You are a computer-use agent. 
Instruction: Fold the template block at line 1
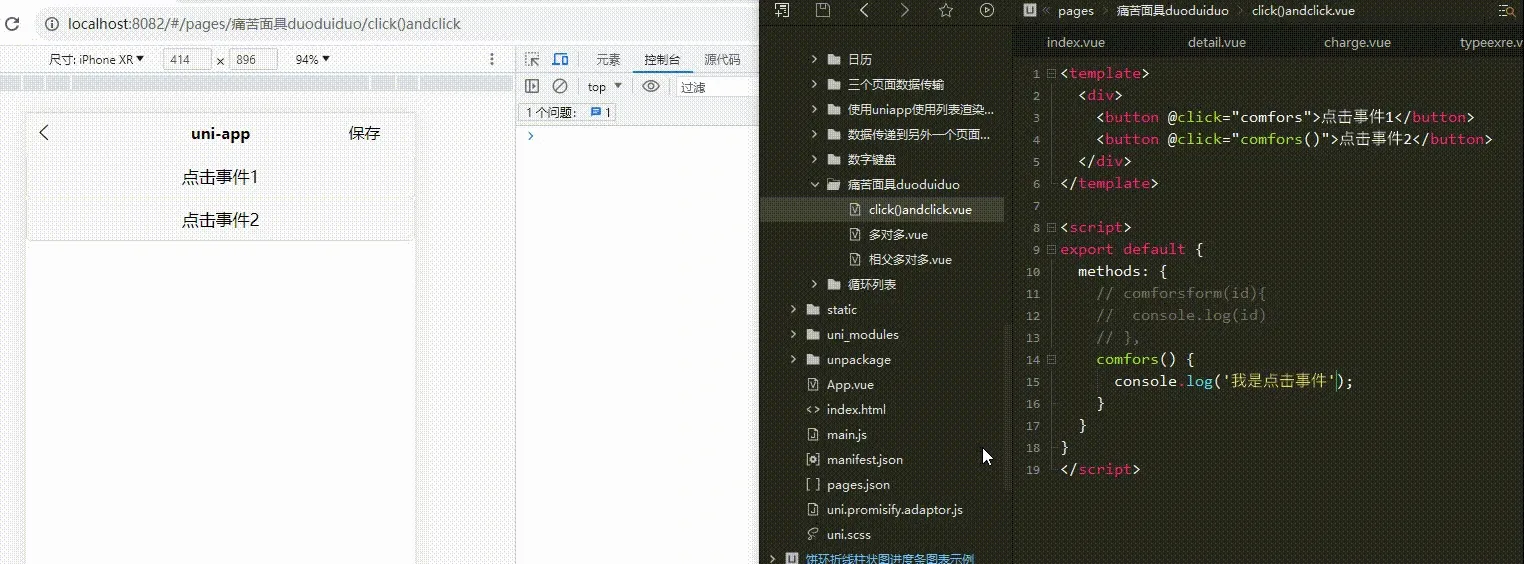pyautogui.click(x=1051, y=73)
